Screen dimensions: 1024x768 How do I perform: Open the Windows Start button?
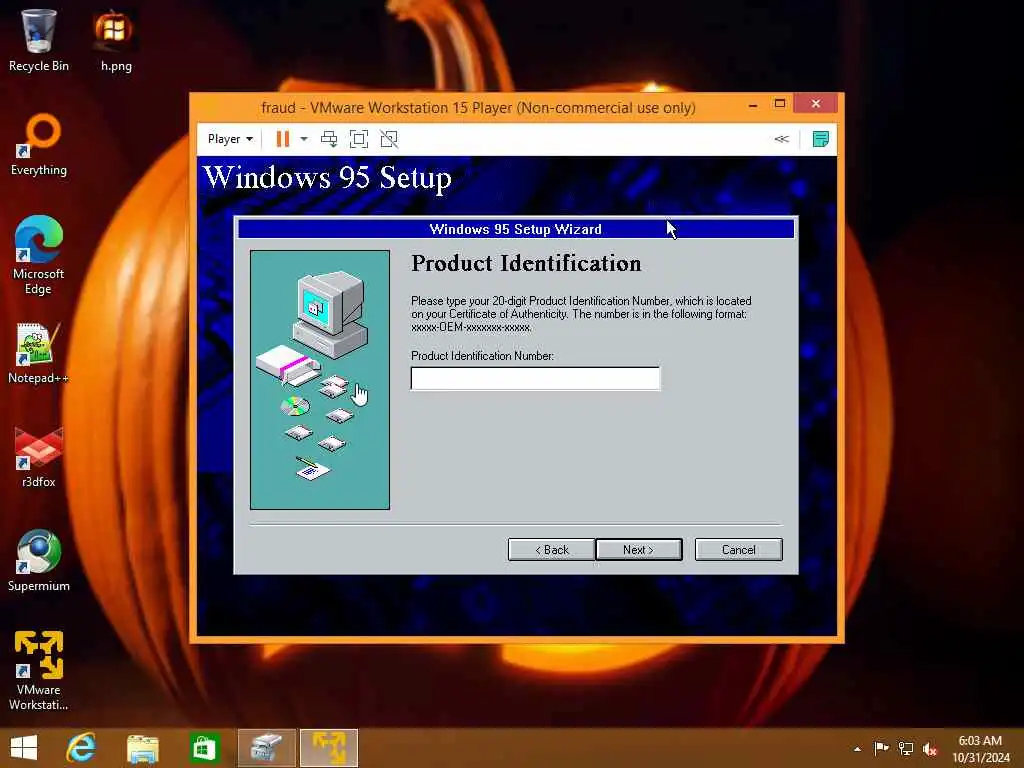(x=24, y=748)
